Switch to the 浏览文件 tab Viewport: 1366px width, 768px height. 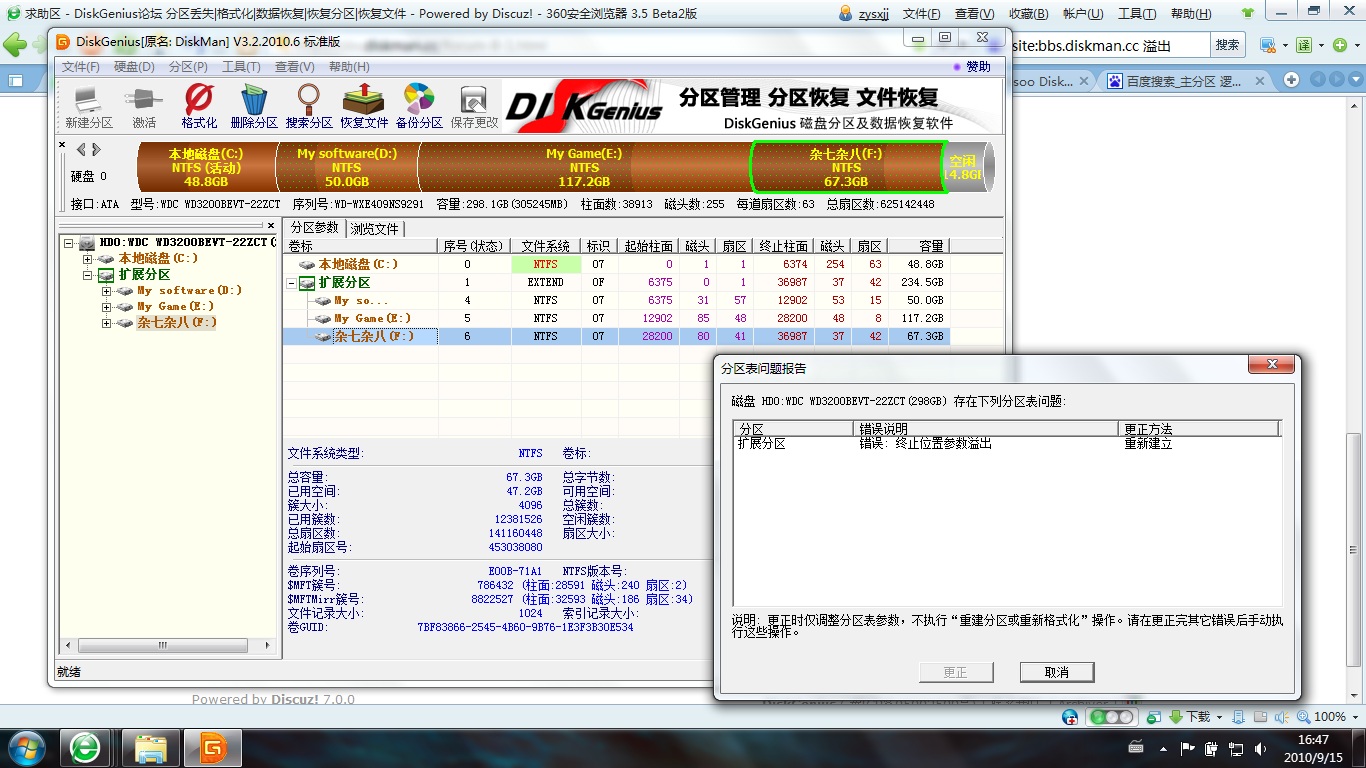coord(374,229)
